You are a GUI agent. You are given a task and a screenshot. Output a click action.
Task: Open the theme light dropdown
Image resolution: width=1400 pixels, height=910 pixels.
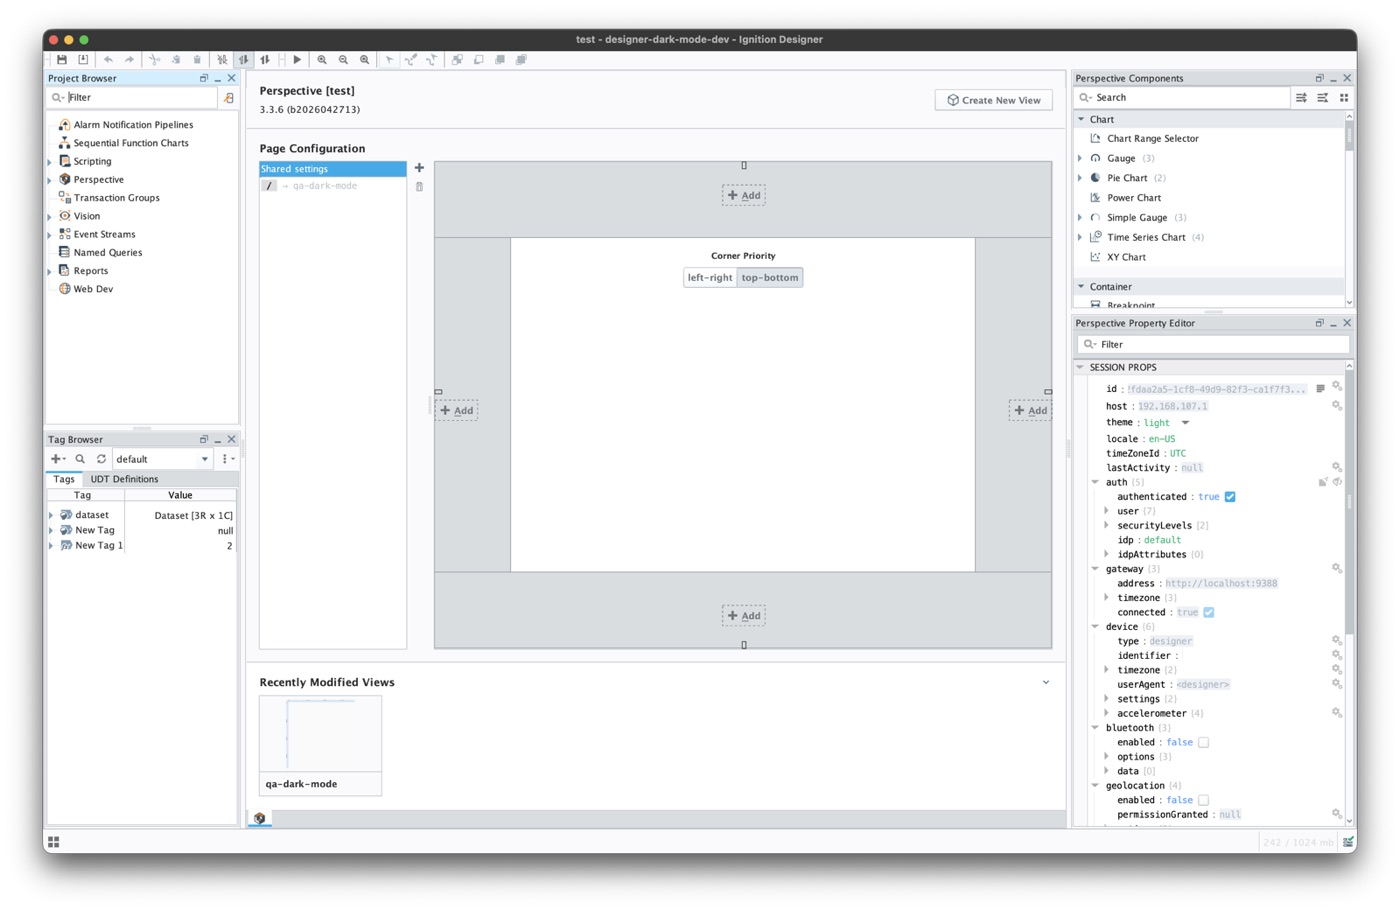[1185, 423]
